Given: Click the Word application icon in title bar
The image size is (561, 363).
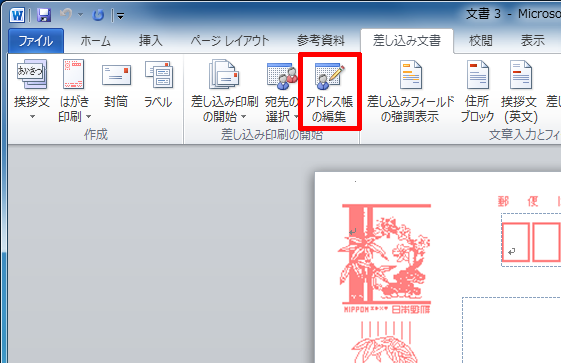Looking at the screenshot, I should point(17,15).
